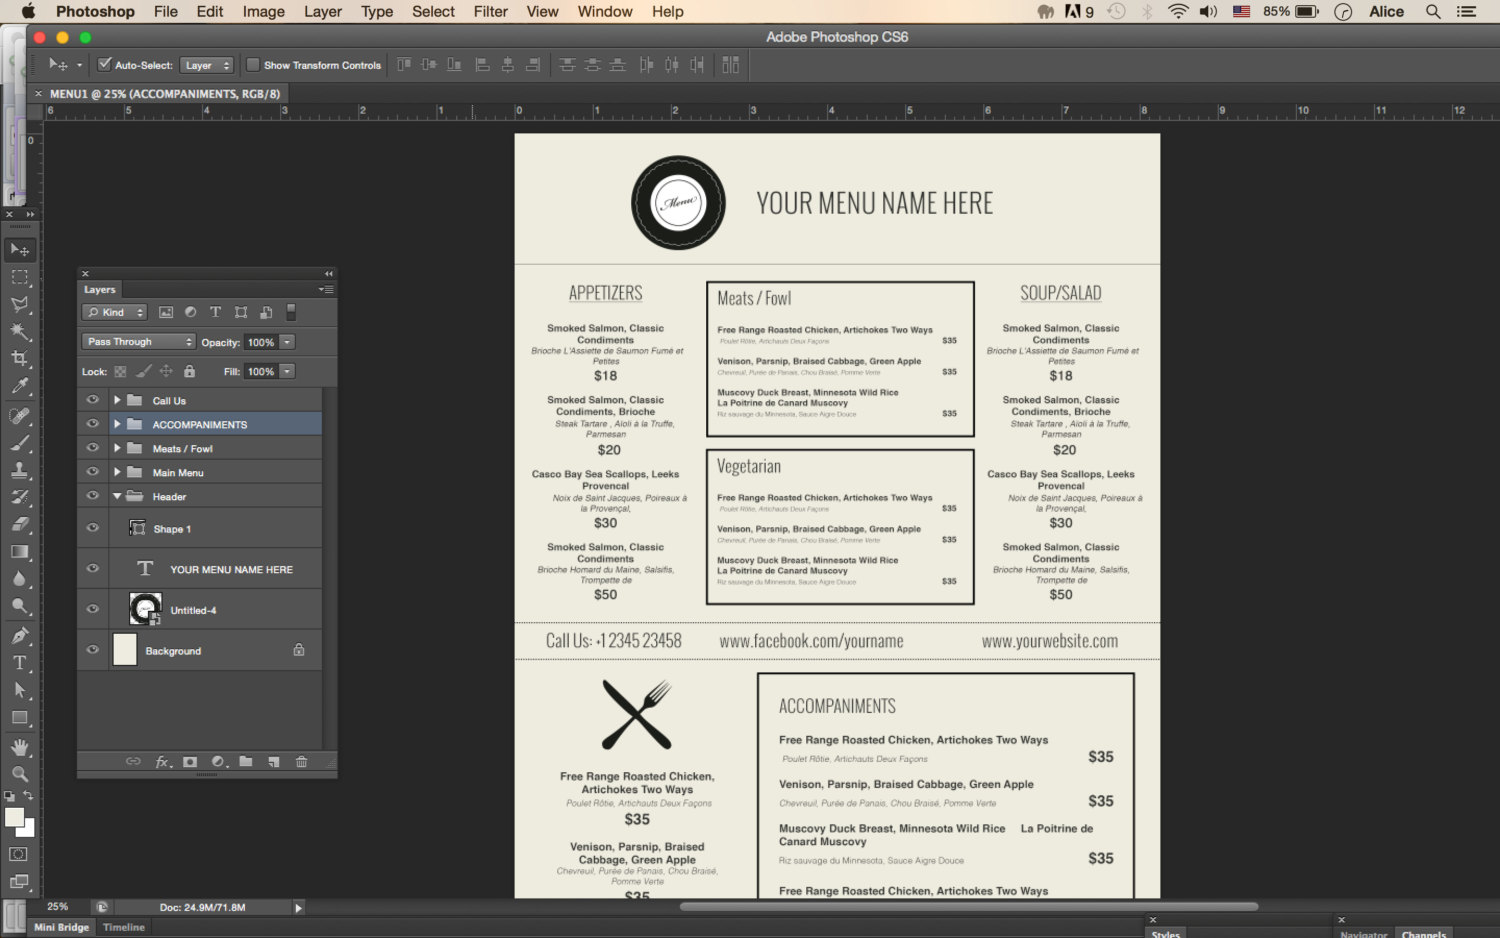The width and height of the screenshot is (1500, 938).
Task: Select the Zoom tool in toolbox
Action: (x=19, y=774)
